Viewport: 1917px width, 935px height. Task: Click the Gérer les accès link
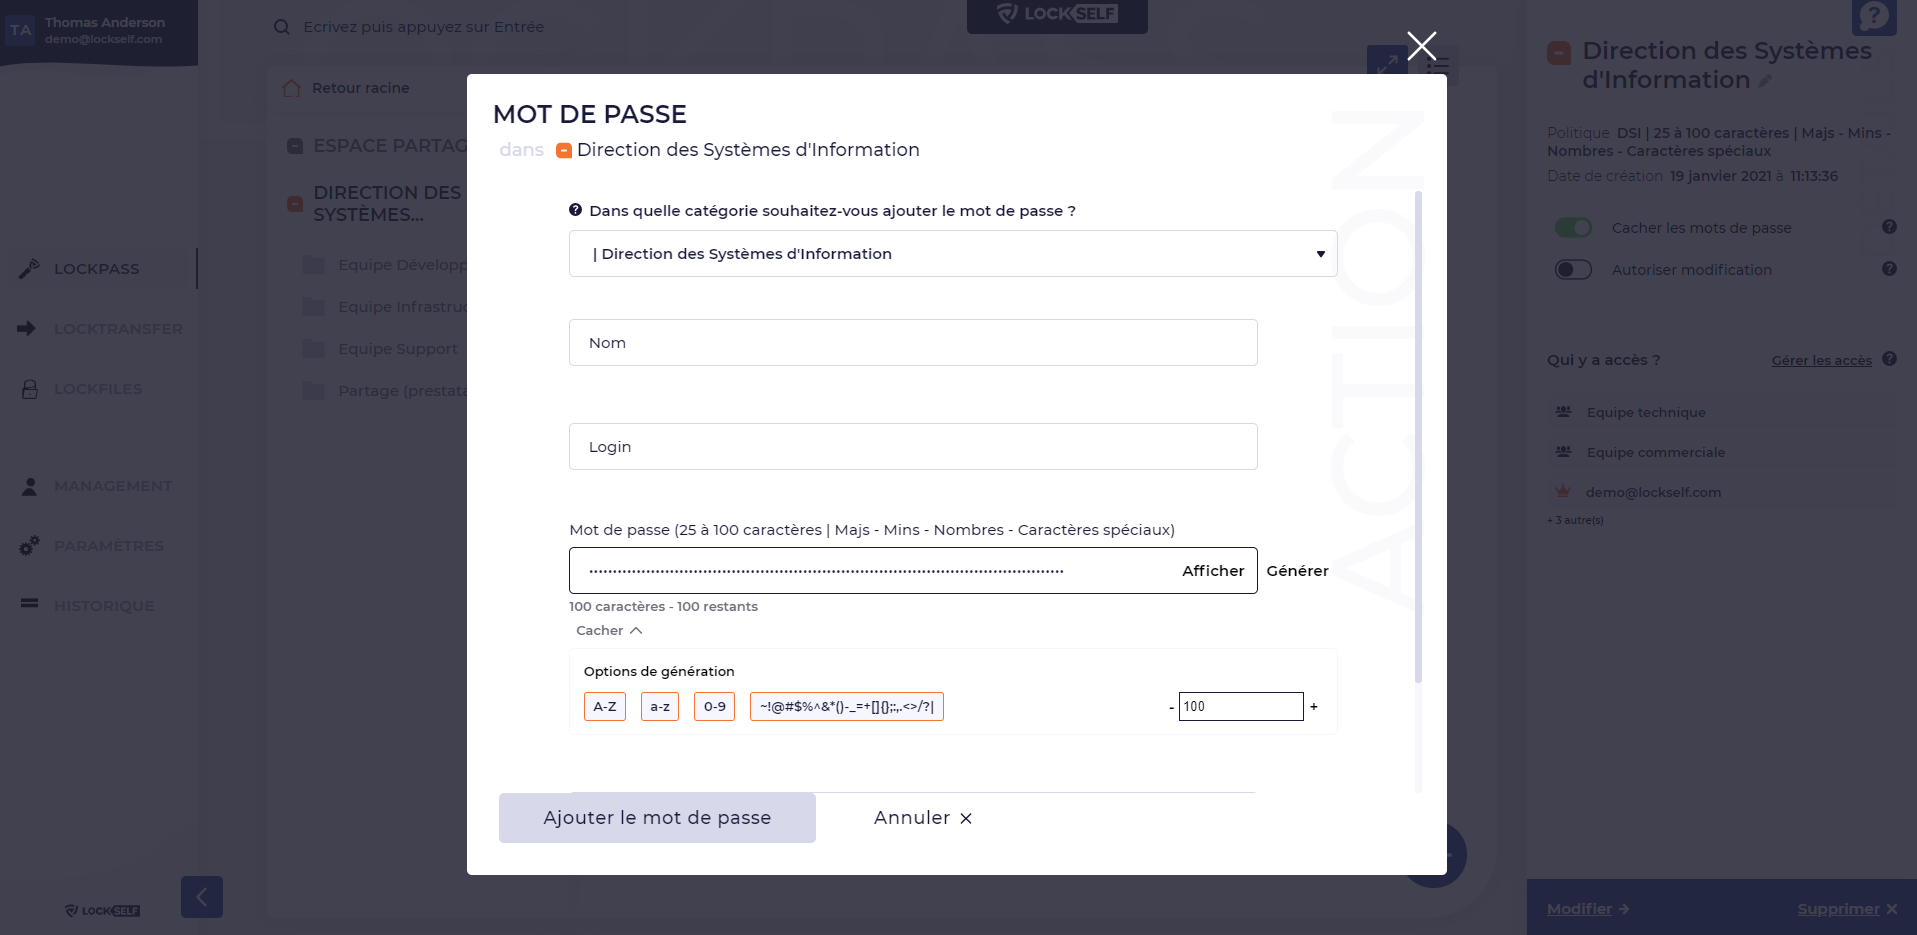point(1821,361)
